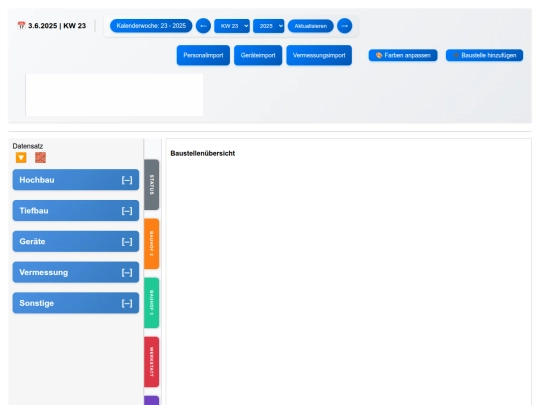Click the Vermessungsimport button
The width and height of the screenshot is (540, 405).
pyautogui.click(x=319, y=55)
